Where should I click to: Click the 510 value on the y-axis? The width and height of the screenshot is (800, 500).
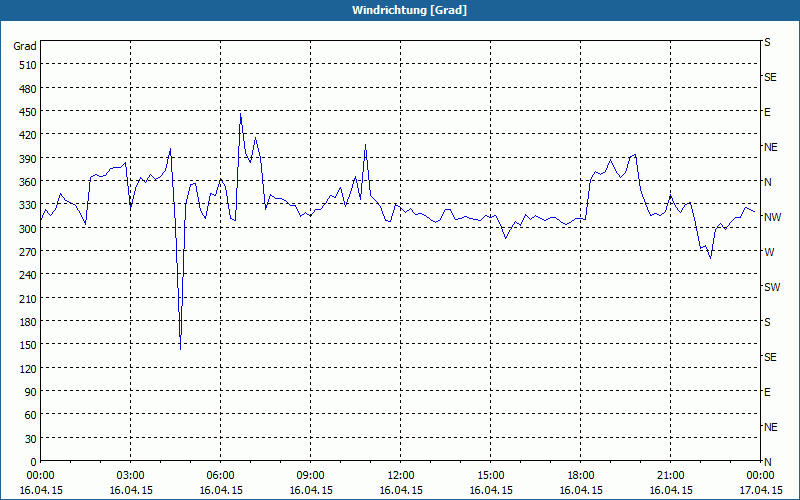(29, 65)
